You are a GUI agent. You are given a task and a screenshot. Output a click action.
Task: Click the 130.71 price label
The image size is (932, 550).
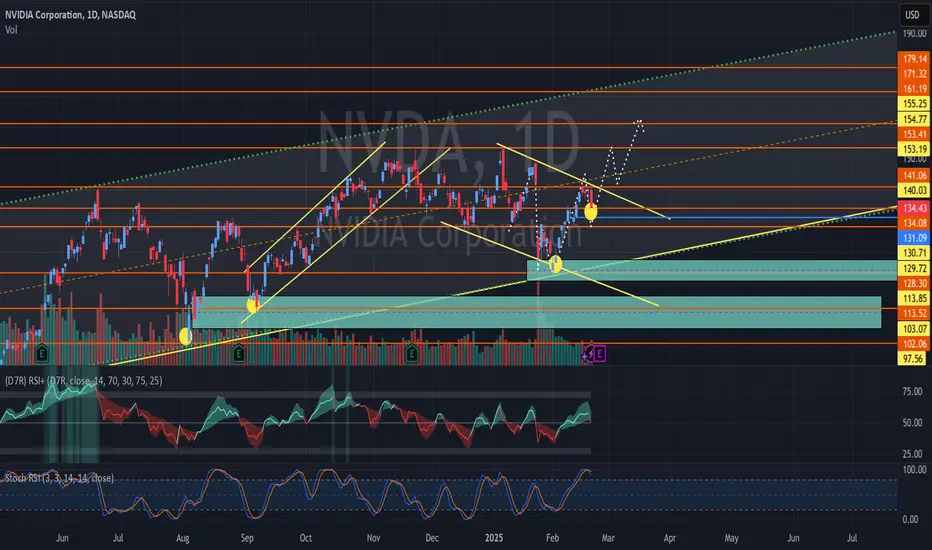(914, 253)
